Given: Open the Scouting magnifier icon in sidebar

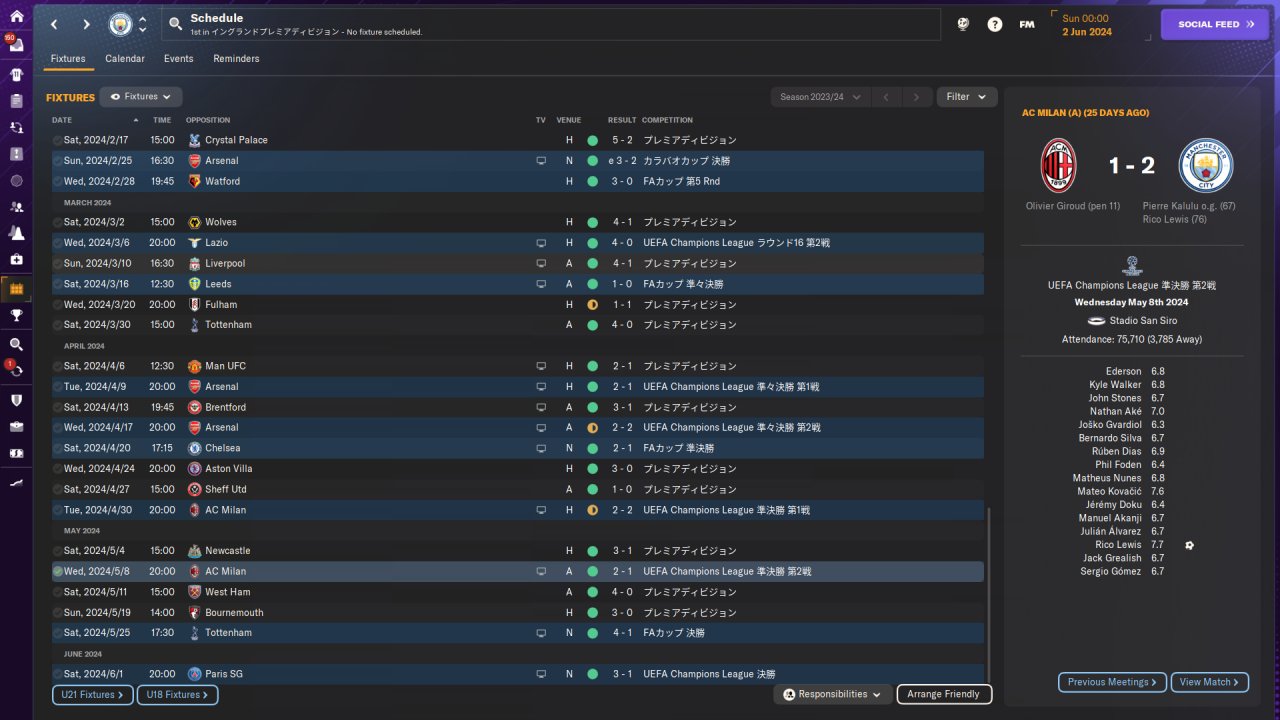Looking at the screenshot, I should (x=16, y=344).
